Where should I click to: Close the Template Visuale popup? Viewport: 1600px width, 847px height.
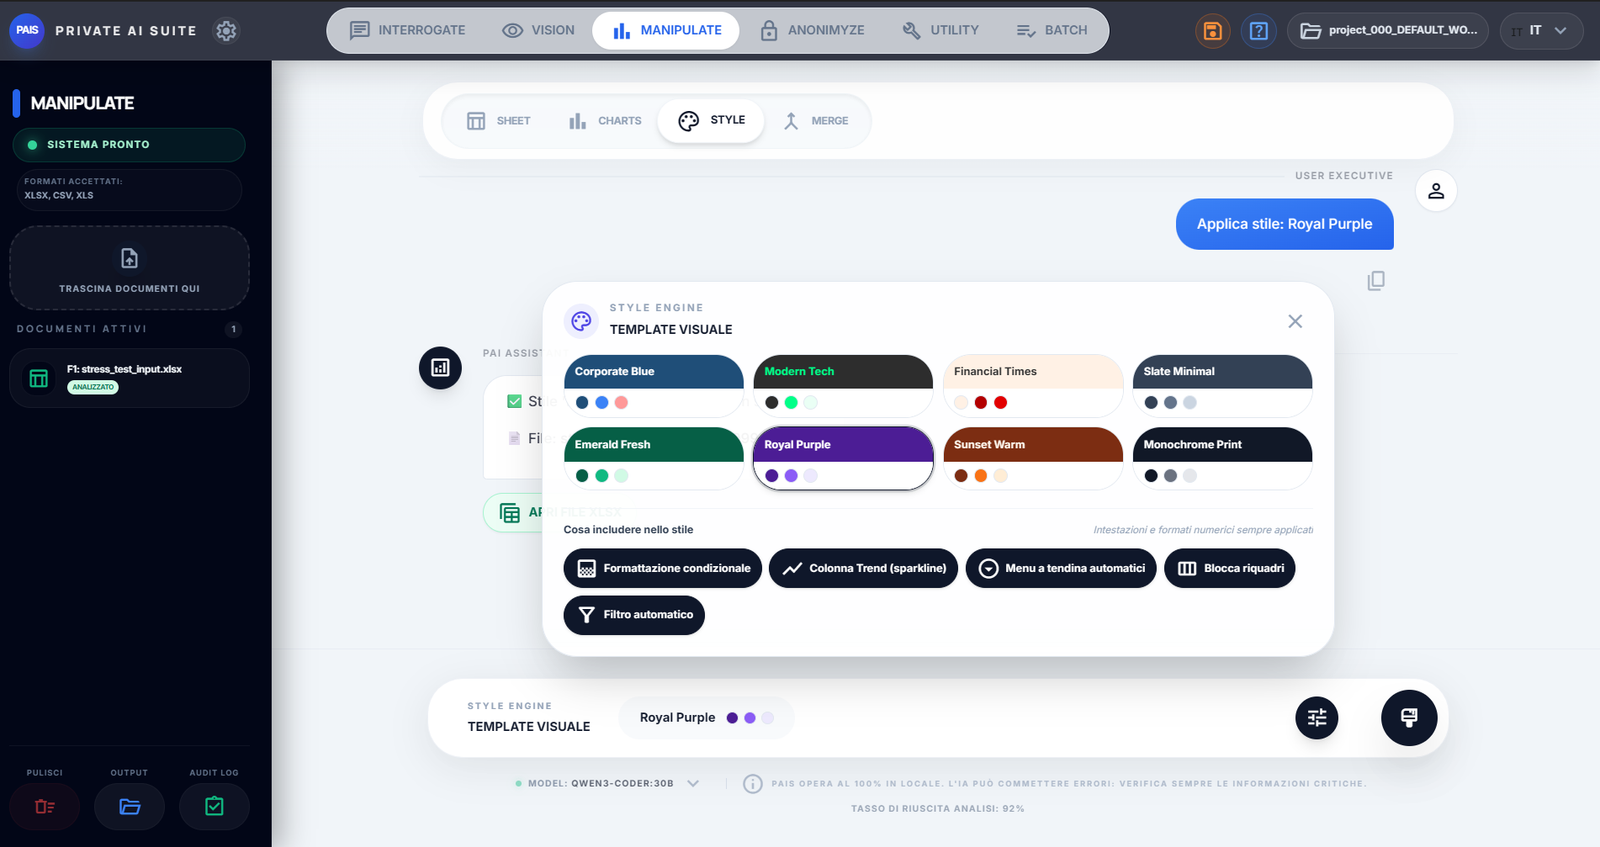click(x=1295, y=321)
